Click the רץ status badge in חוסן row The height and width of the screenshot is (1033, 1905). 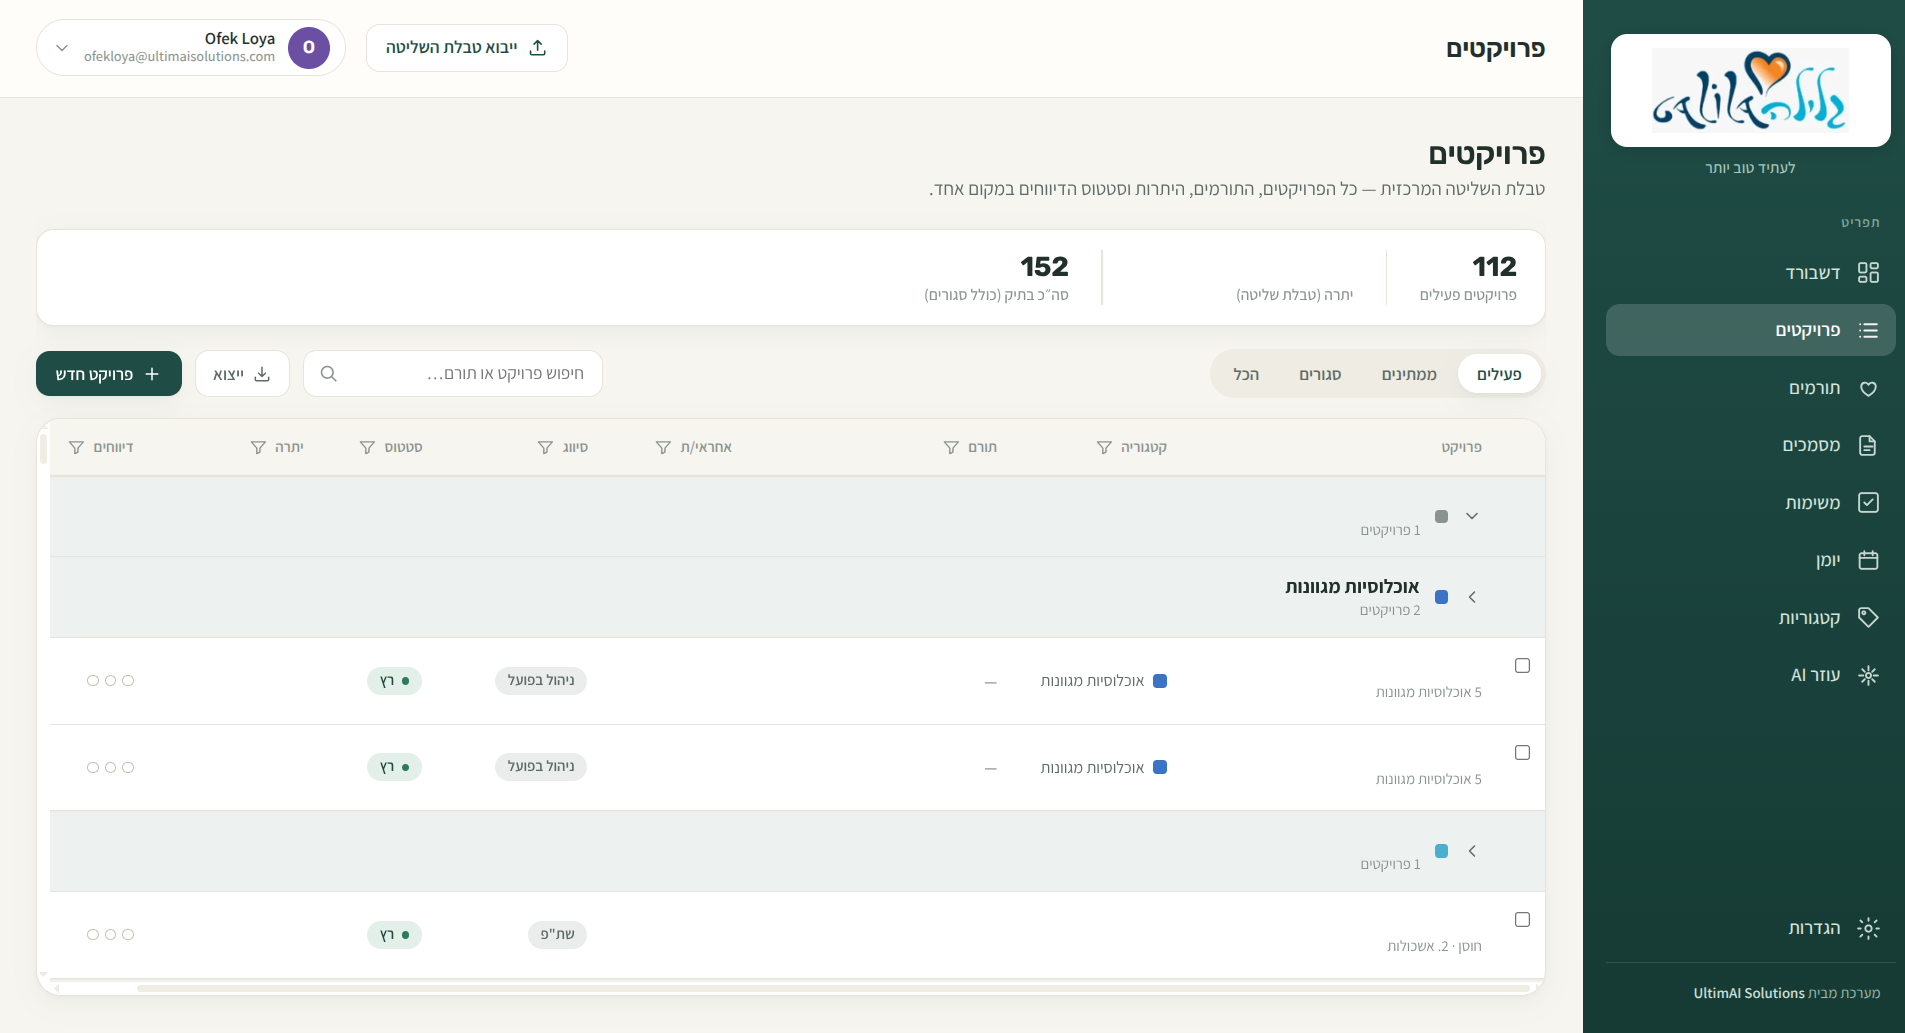pyautogui.click(x=394, y=935)
